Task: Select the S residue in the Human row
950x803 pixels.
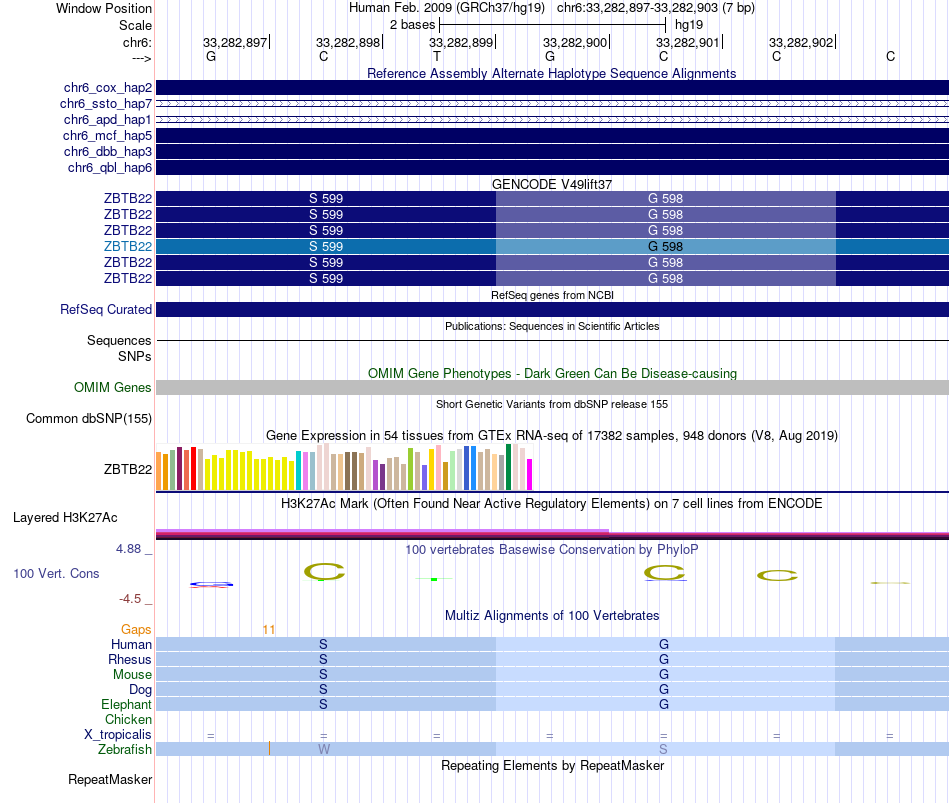Action: coord(323,644)
